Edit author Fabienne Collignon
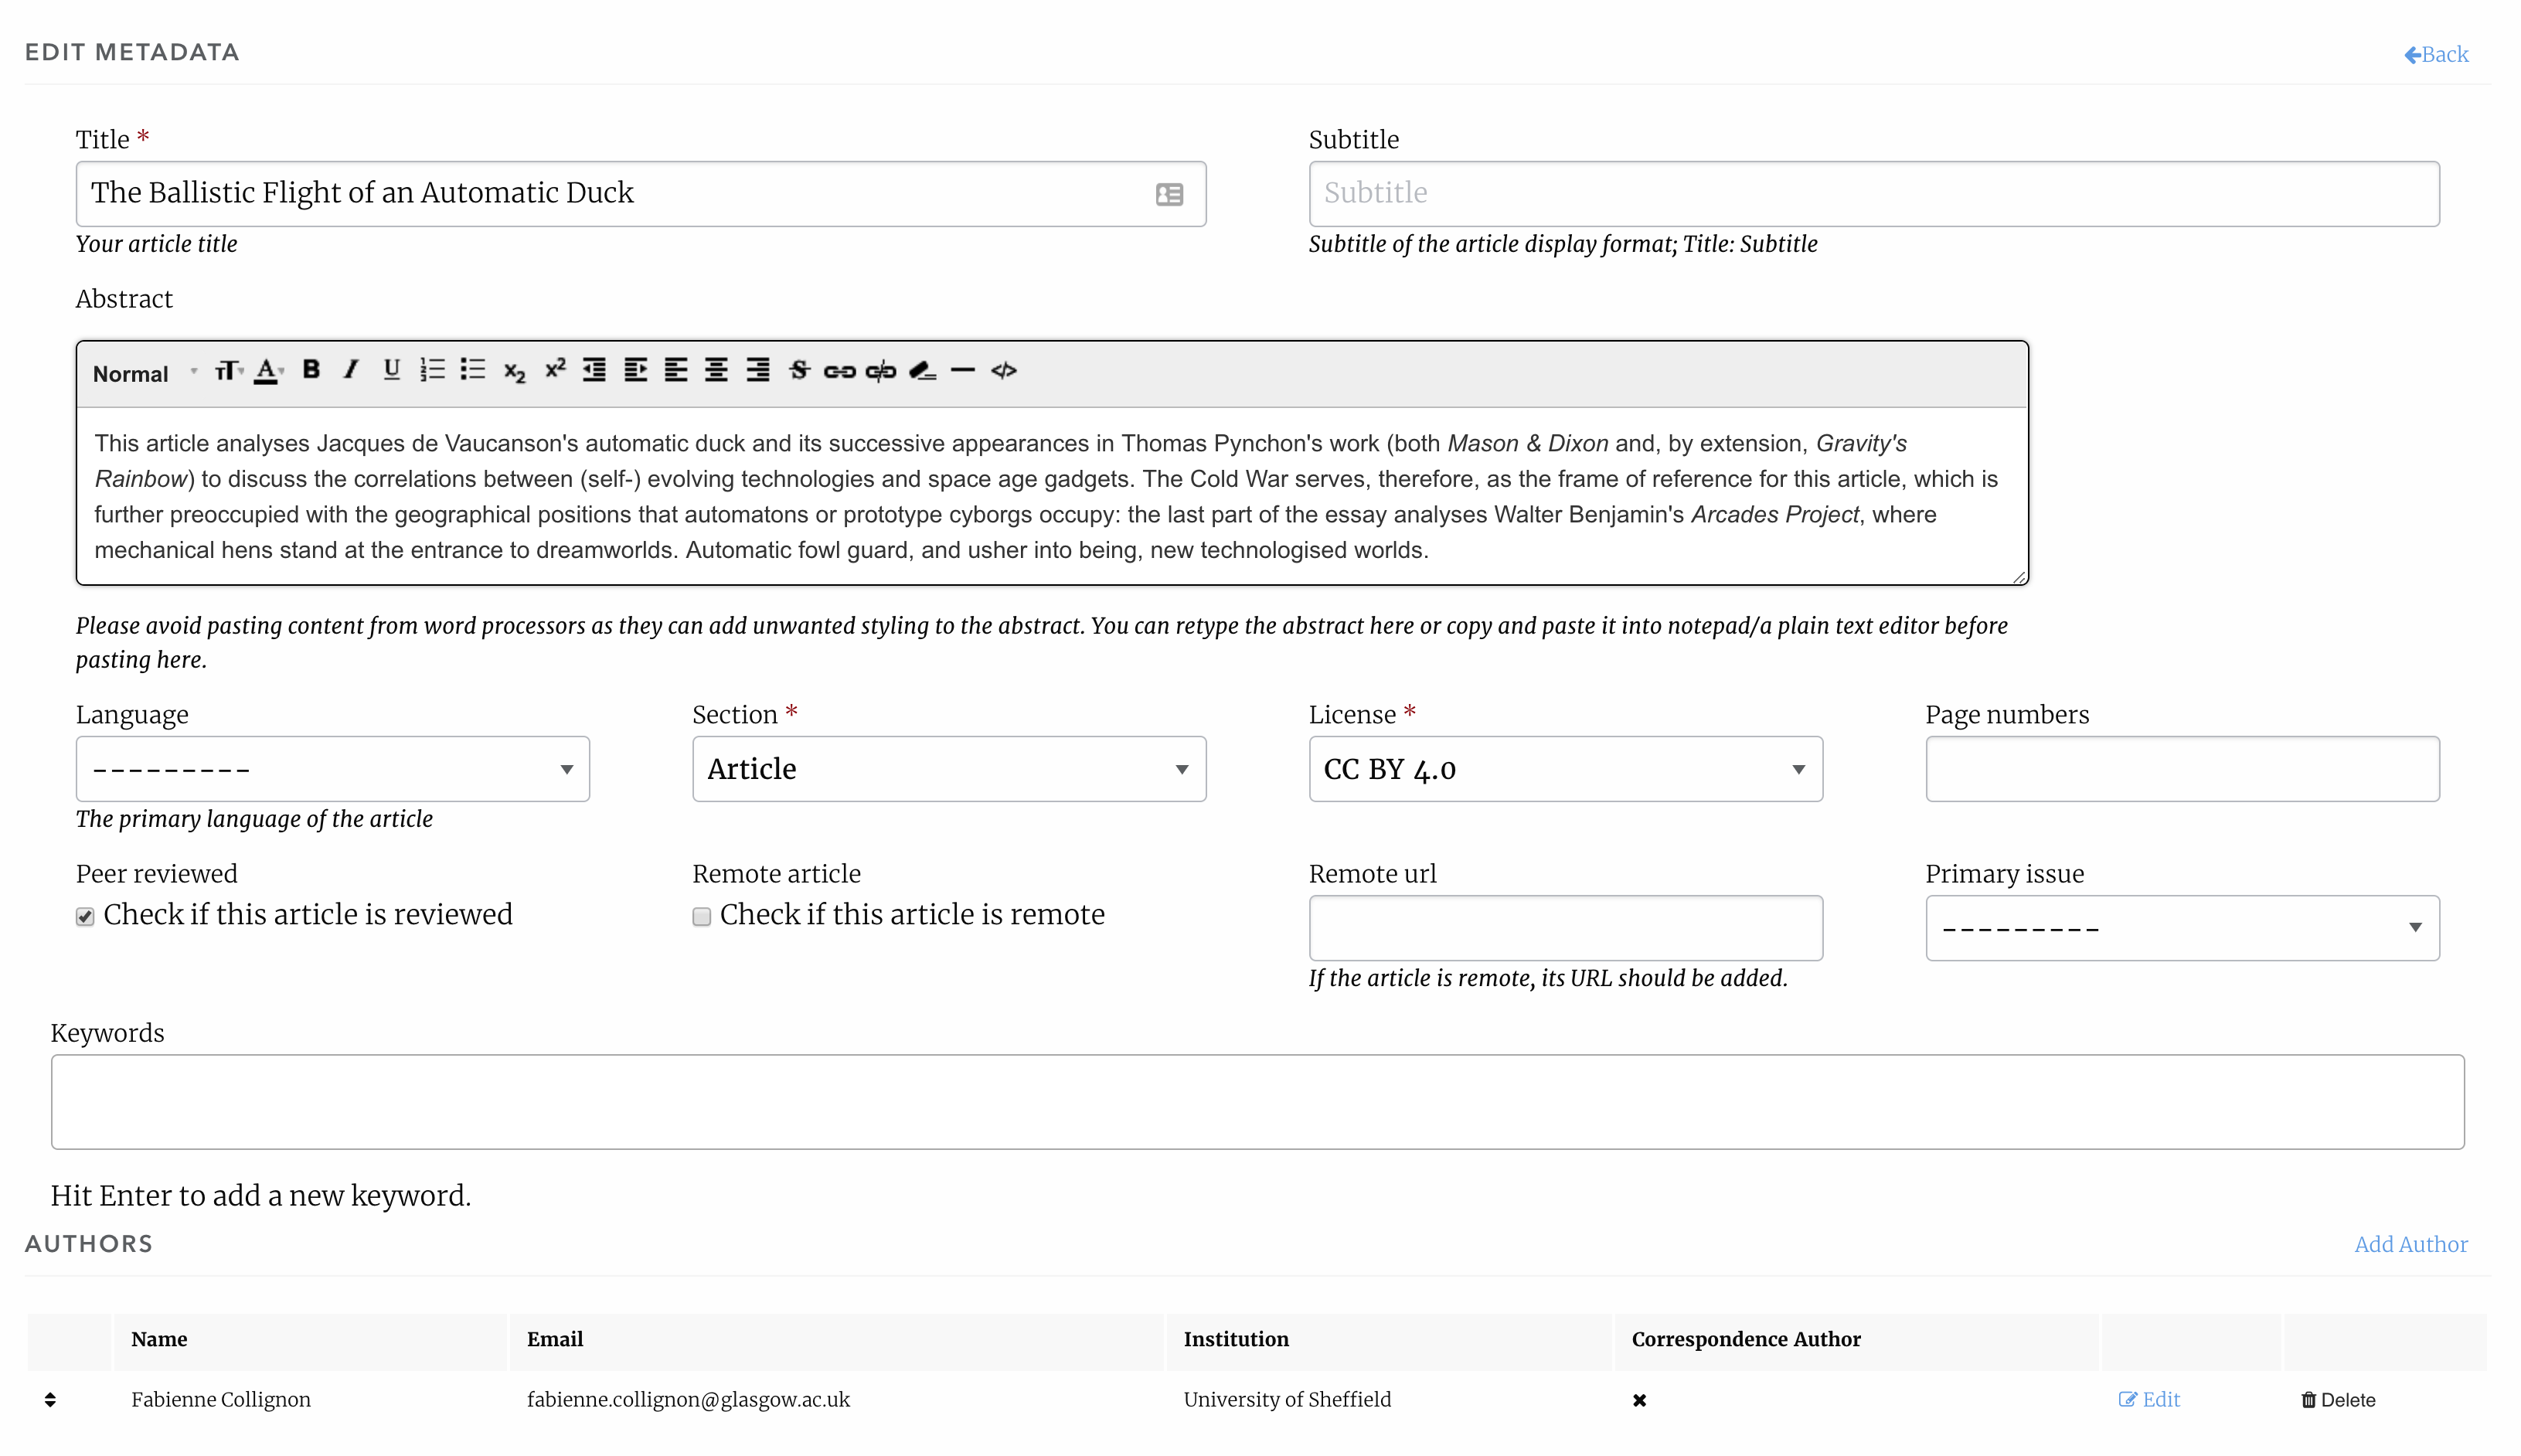Image resolution: width=2521 pixels, height=1456 pixels. (2149, 1399)
